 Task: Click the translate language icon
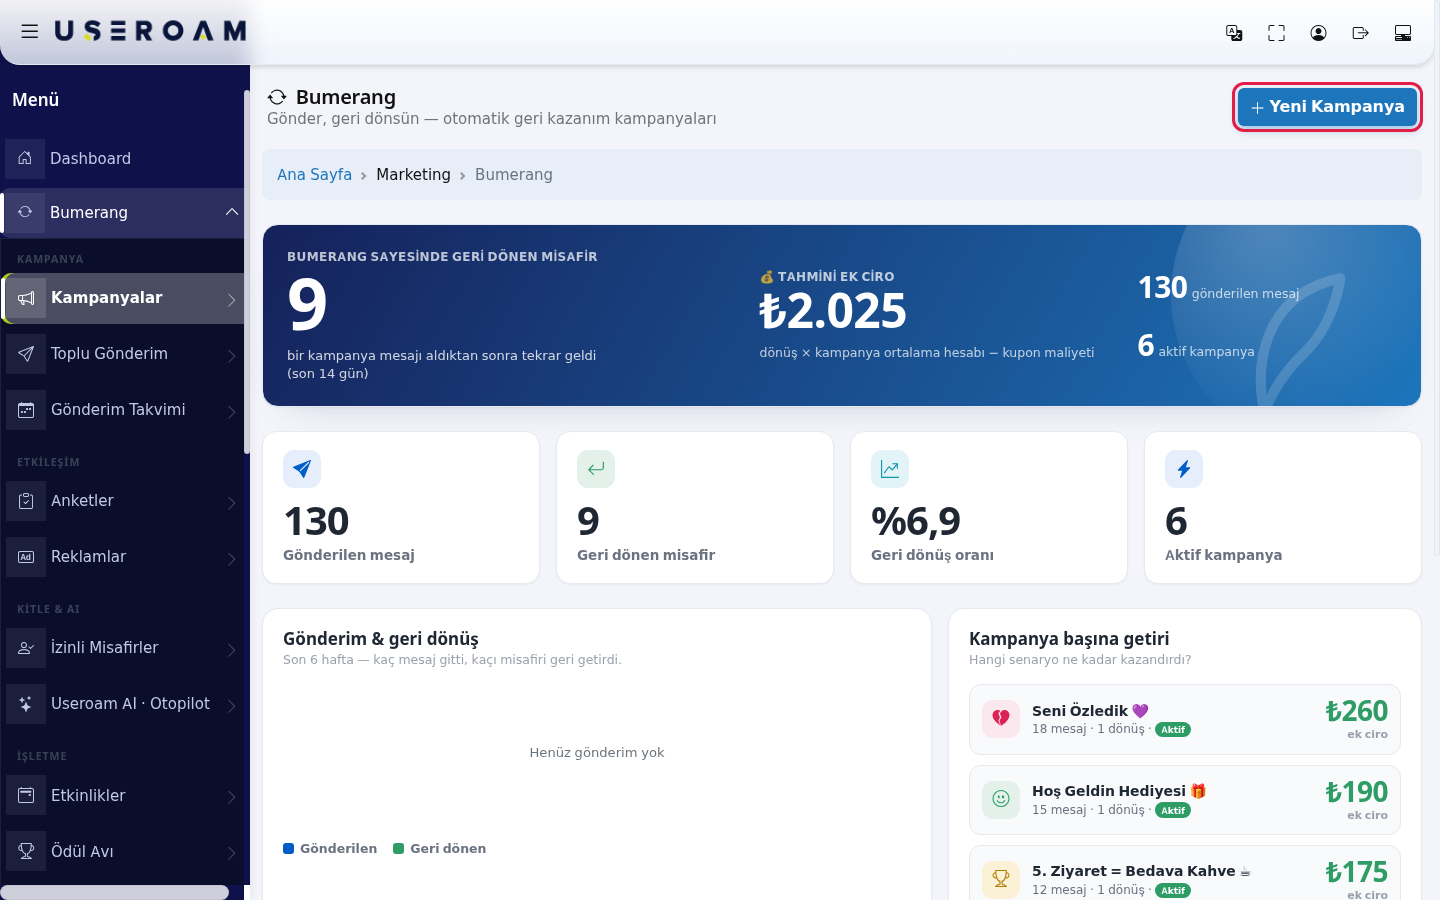pyautogui.click(x=1234, y=33)
